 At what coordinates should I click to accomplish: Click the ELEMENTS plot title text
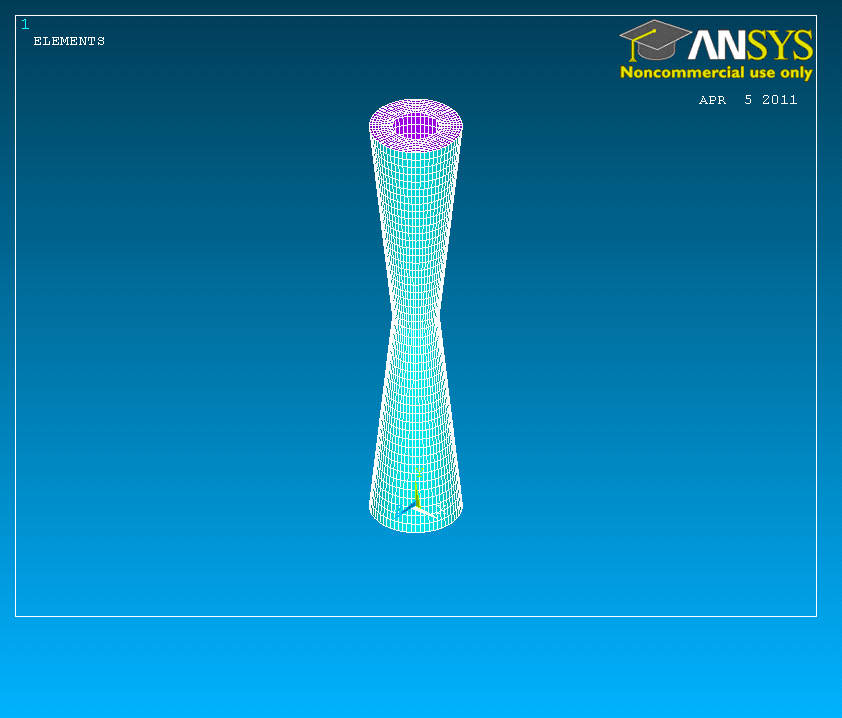pos(69,41)
